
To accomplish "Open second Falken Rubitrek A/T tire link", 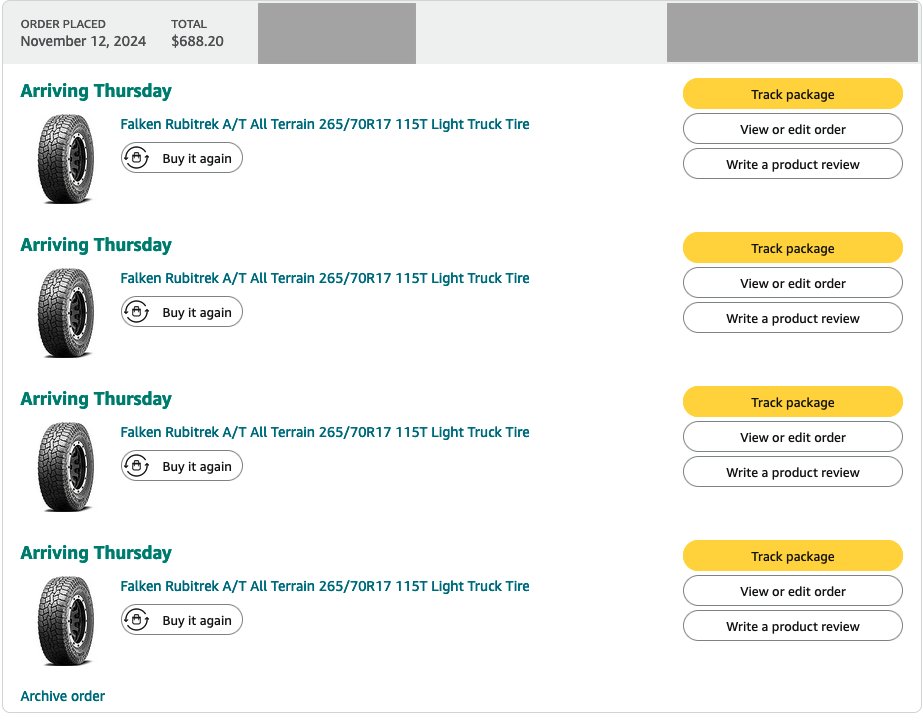I will click(324, 278).
